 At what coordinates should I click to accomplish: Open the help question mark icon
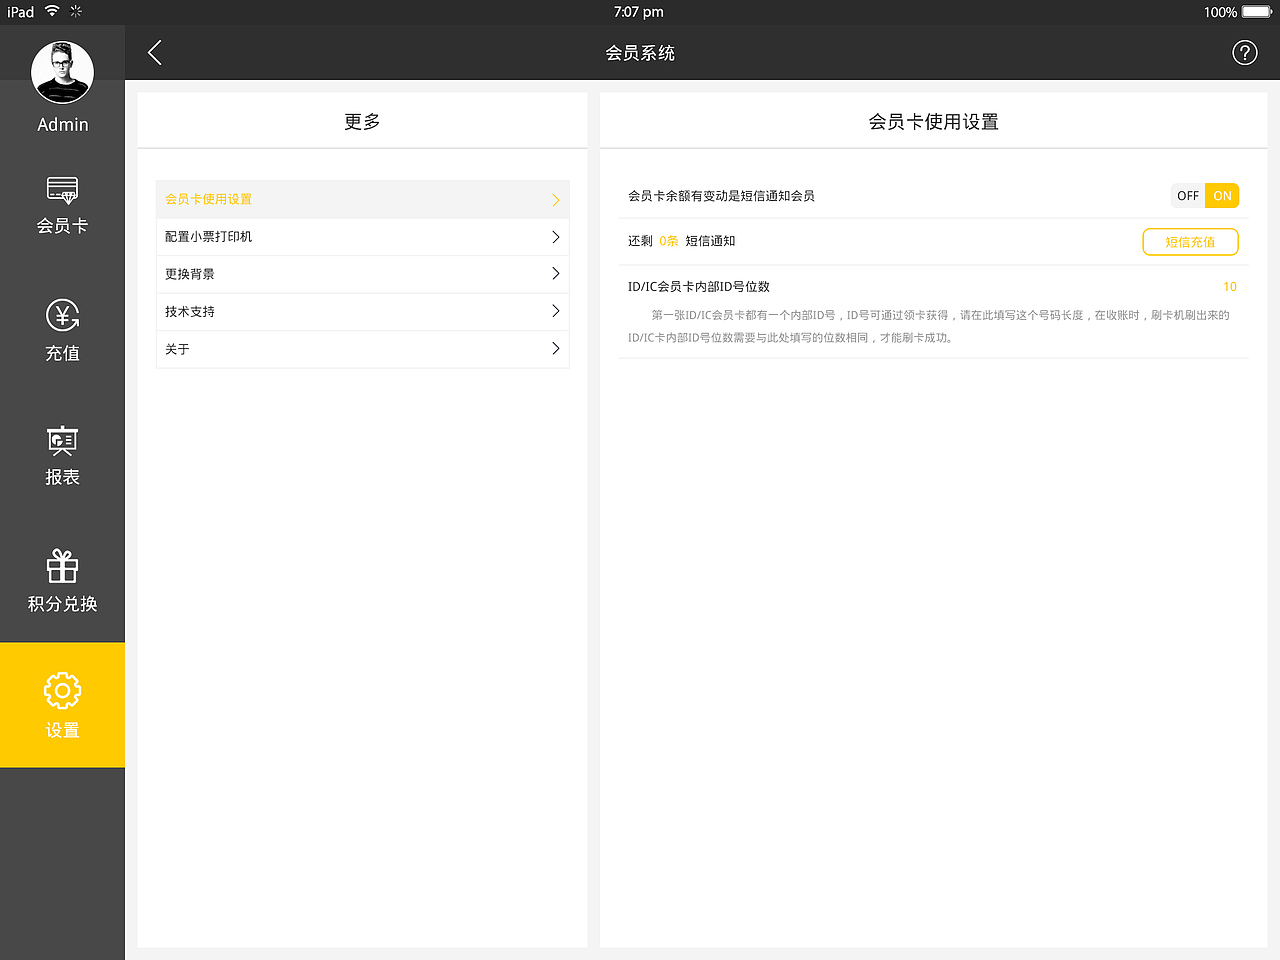coord(1244,52)
